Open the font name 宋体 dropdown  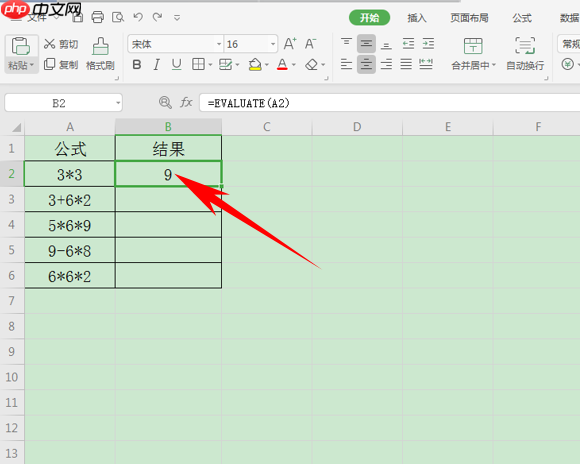click(x=219, y=44)
